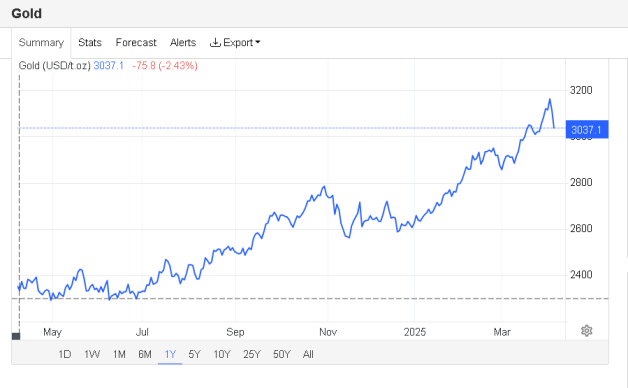Click the Nov label on time axis

[x=328, y=332]
